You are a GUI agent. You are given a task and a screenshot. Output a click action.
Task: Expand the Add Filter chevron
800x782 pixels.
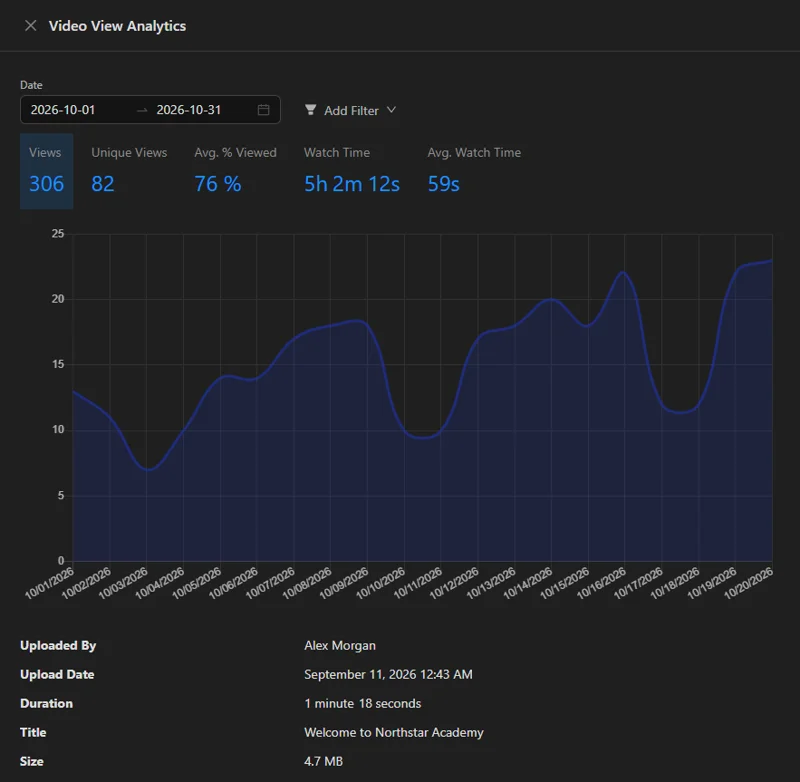[391, 110]
